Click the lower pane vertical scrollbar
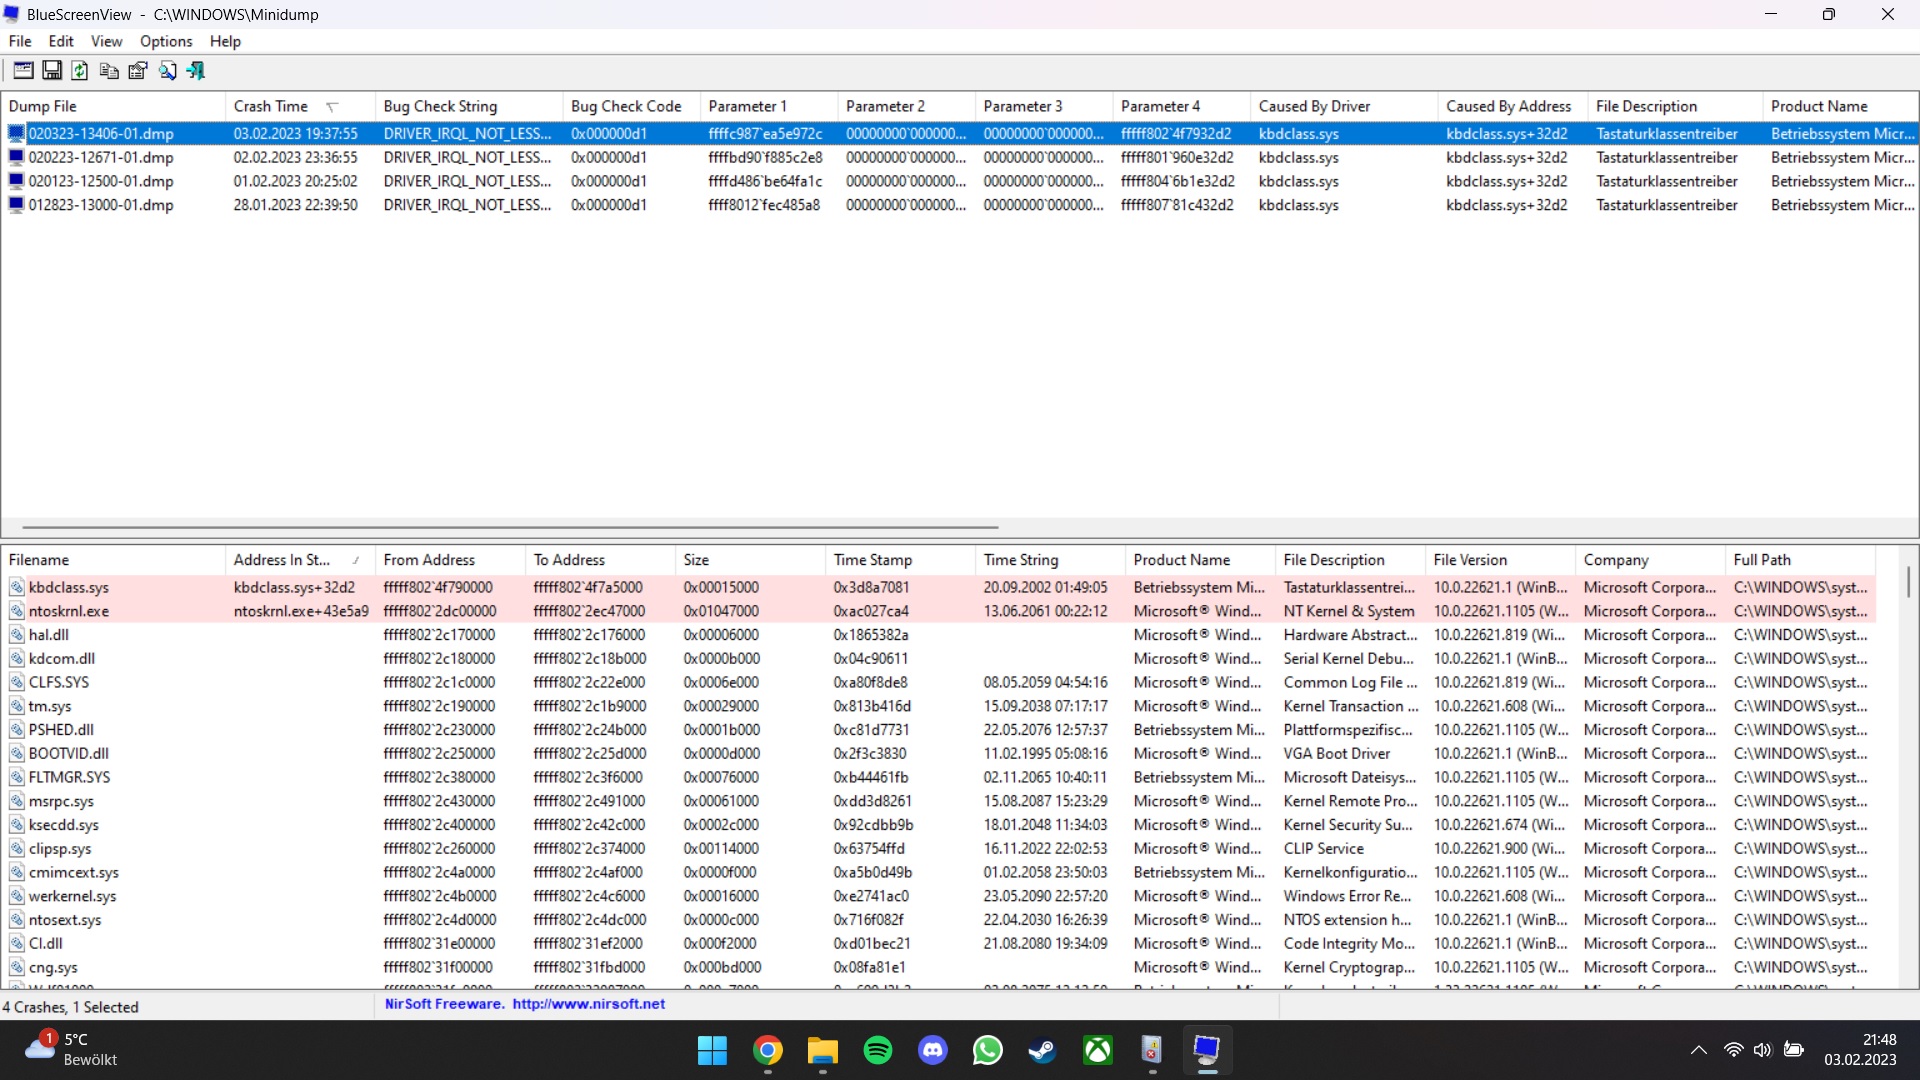This screenshot has height=1080, width=1920. click(1908, 582)
